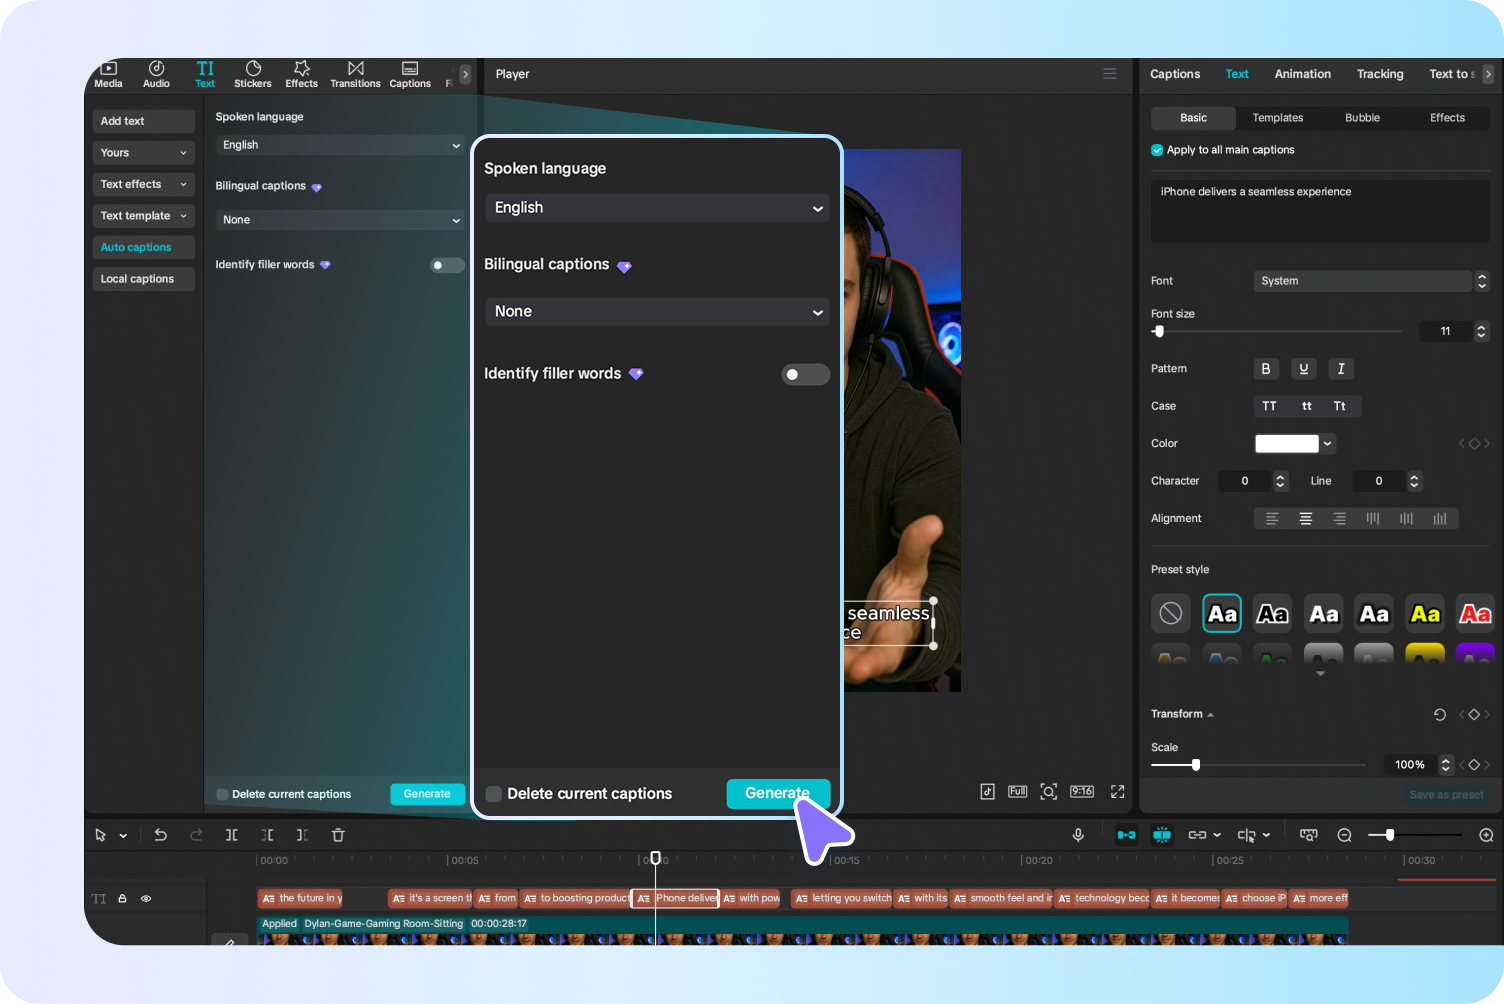The width and height of the screenshot is (1504, 1004).
Task: Click the microphone voiceover icon
Action: [x=1078, y=835]
